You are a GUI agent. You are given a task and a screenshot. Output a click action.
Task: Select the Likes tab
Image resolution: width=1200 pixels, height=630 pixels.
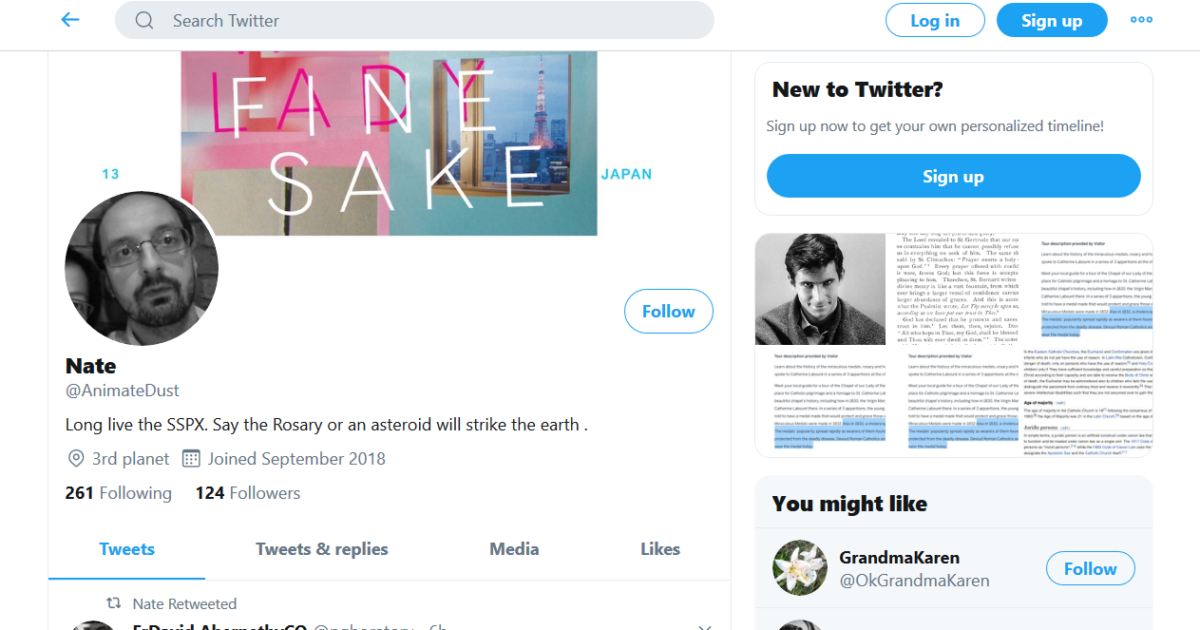(x=660, y=549)
